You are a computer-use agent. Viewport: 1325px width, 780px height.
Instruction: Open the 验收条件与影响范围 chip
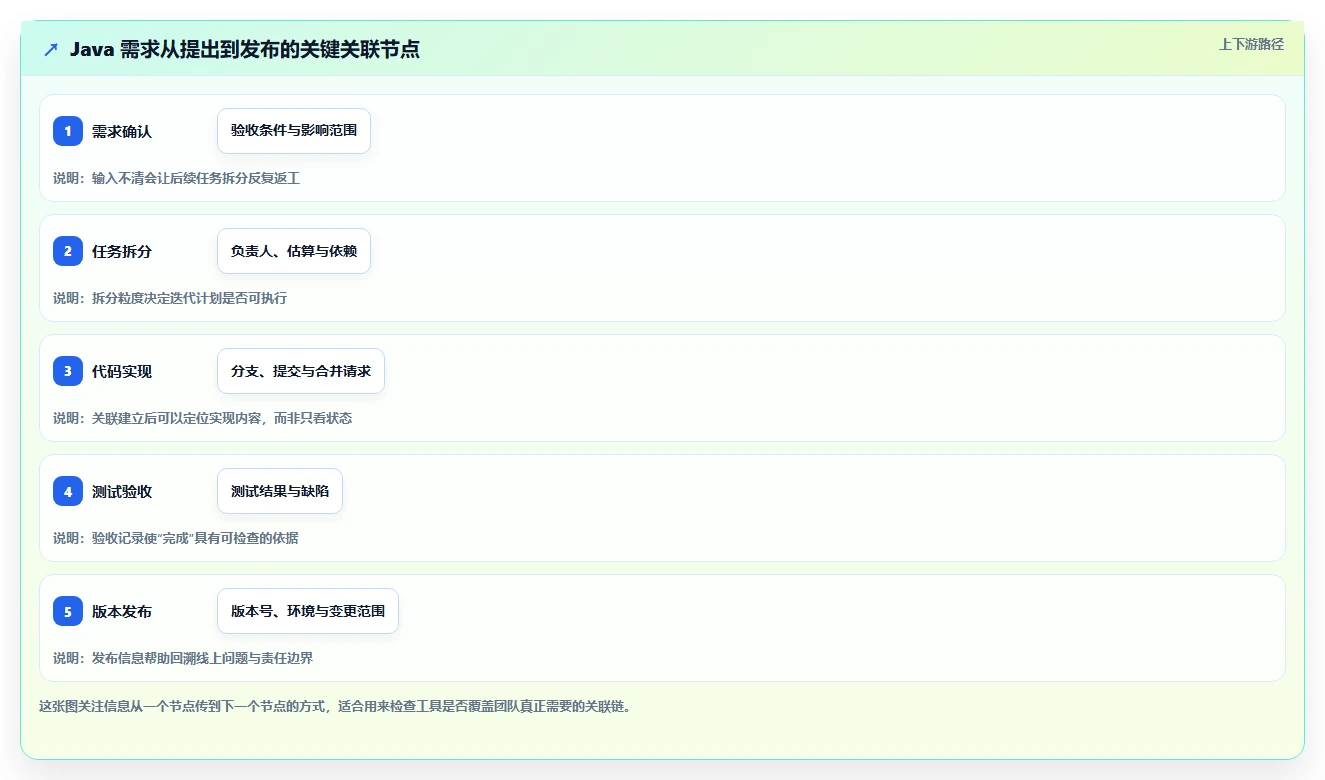(x=294, y=131)
